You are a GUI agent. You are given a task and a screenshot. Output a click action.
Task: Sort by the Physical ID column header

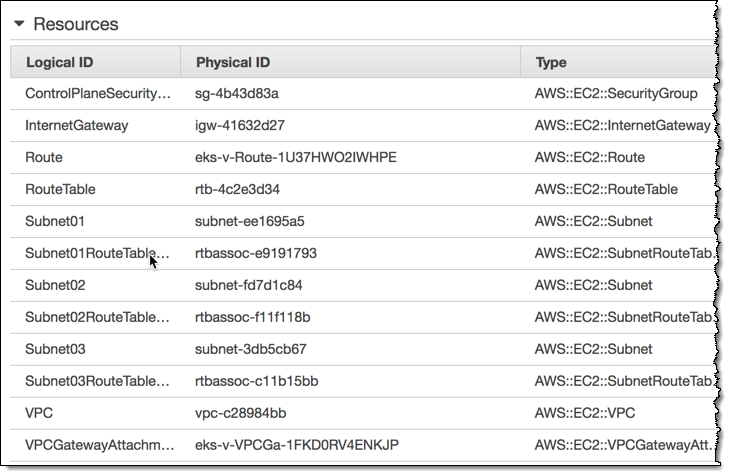[x=232, y=62]
